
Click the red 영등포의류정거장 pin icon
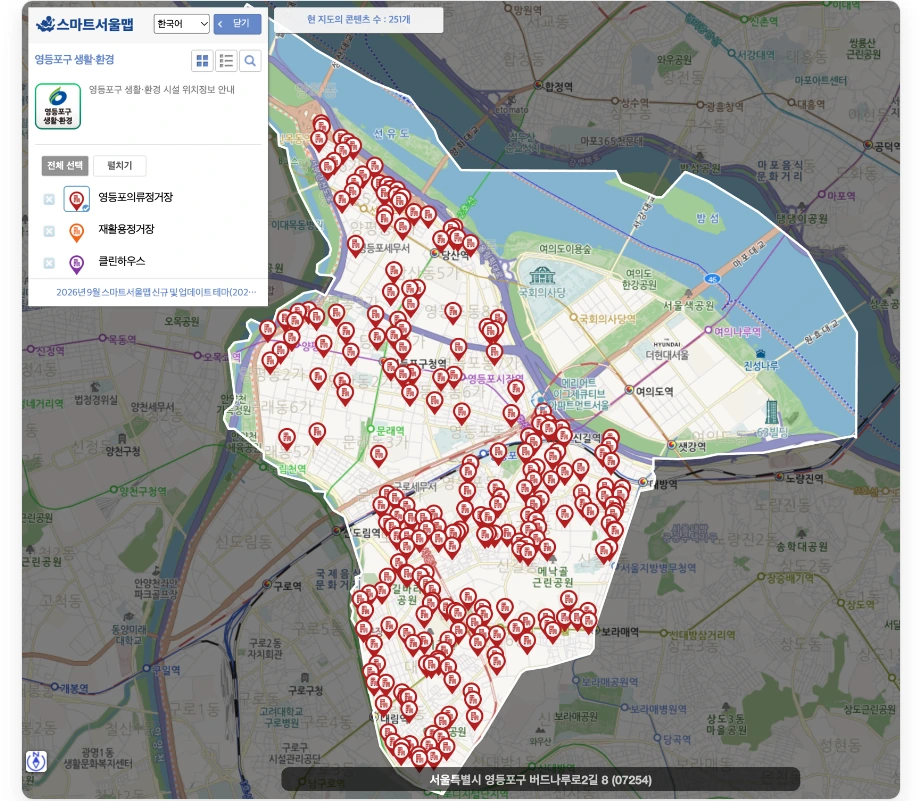(x=76, y=199)
